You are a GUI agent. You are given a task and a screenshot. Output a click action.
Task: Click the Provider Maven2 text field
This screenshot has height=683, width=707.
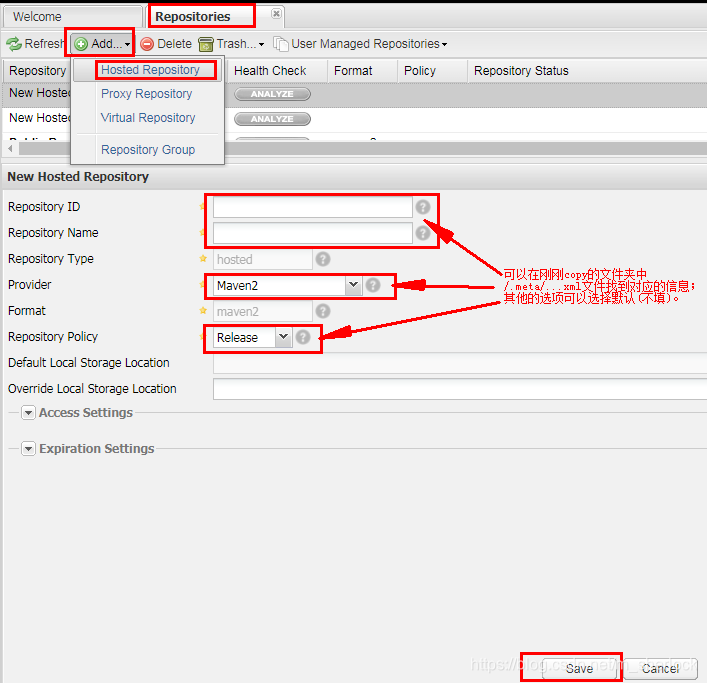(x=280, y=286)
